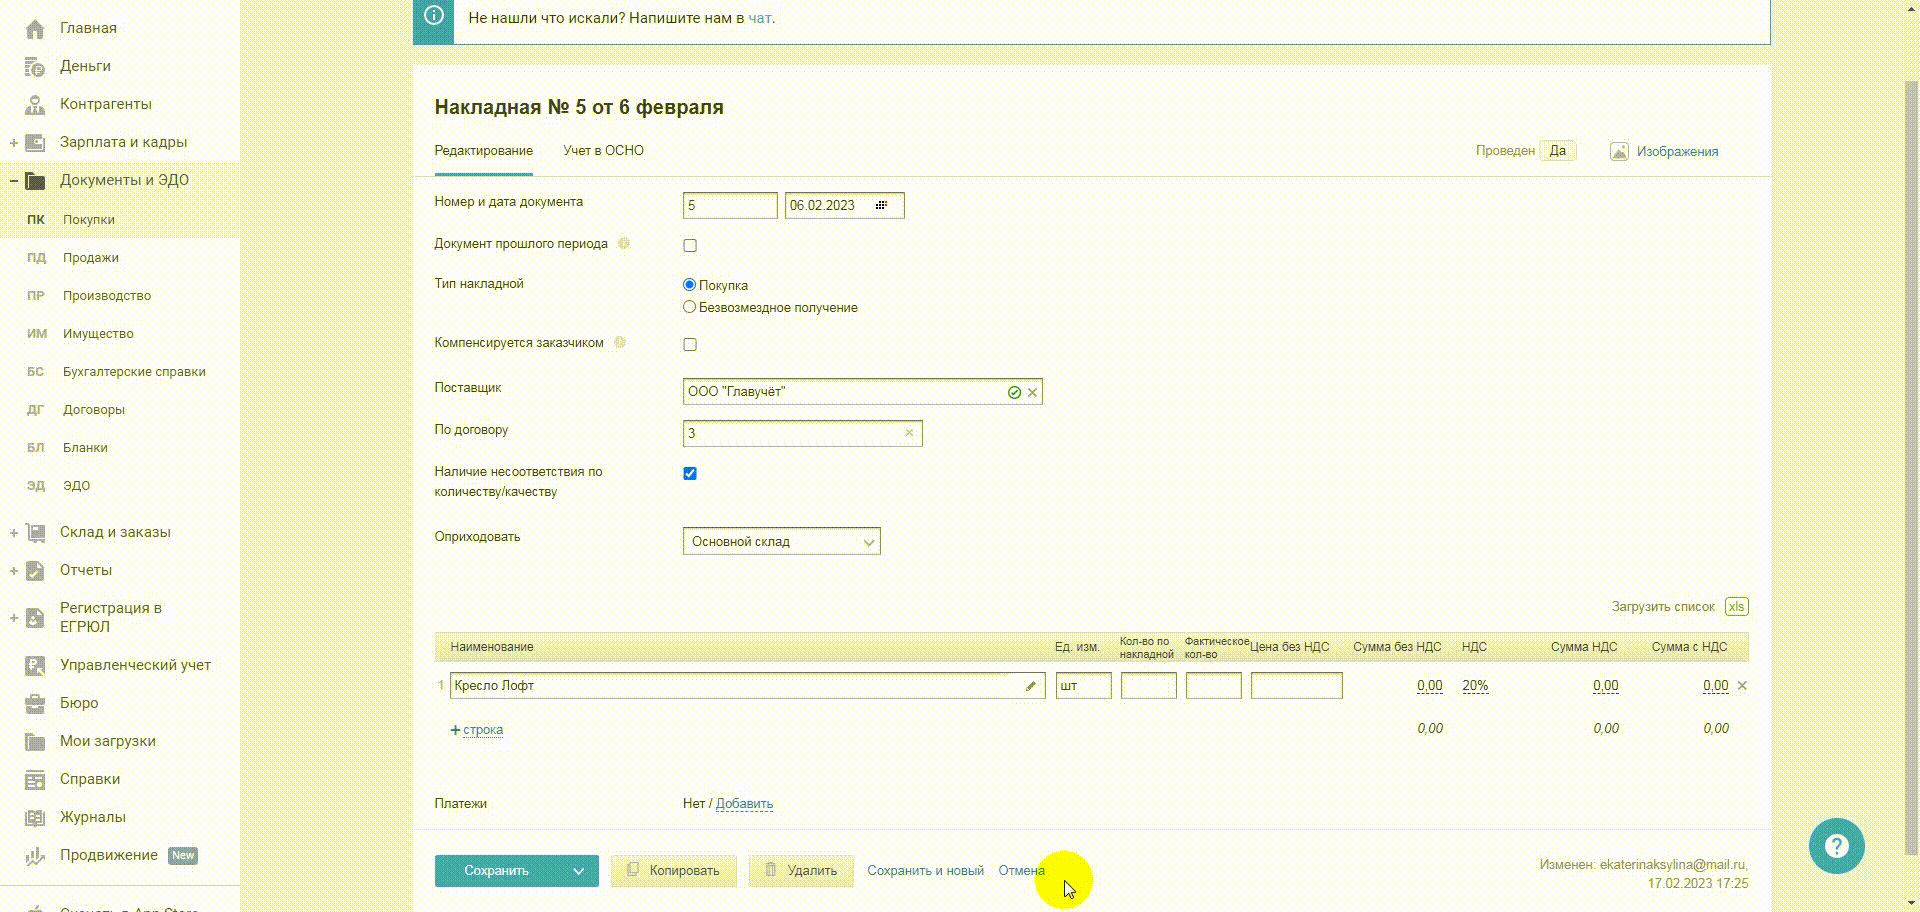Open Изображения image icon
This screenshot has height=912, width=1920.
pos(1619,151)
